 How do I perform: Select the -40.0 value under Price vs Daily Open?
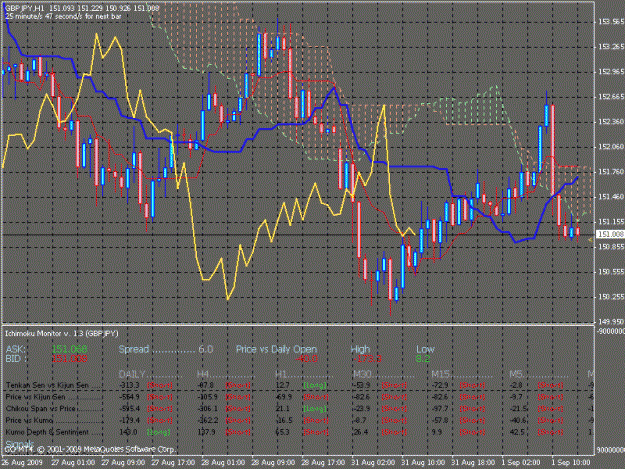pyautogui.click(x=306, y=359)
